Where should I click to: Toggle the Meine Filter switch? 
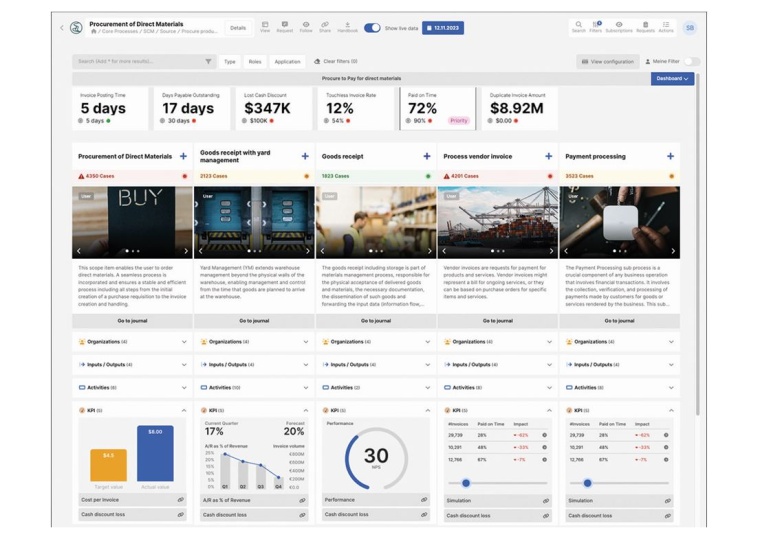pos(690,62)
